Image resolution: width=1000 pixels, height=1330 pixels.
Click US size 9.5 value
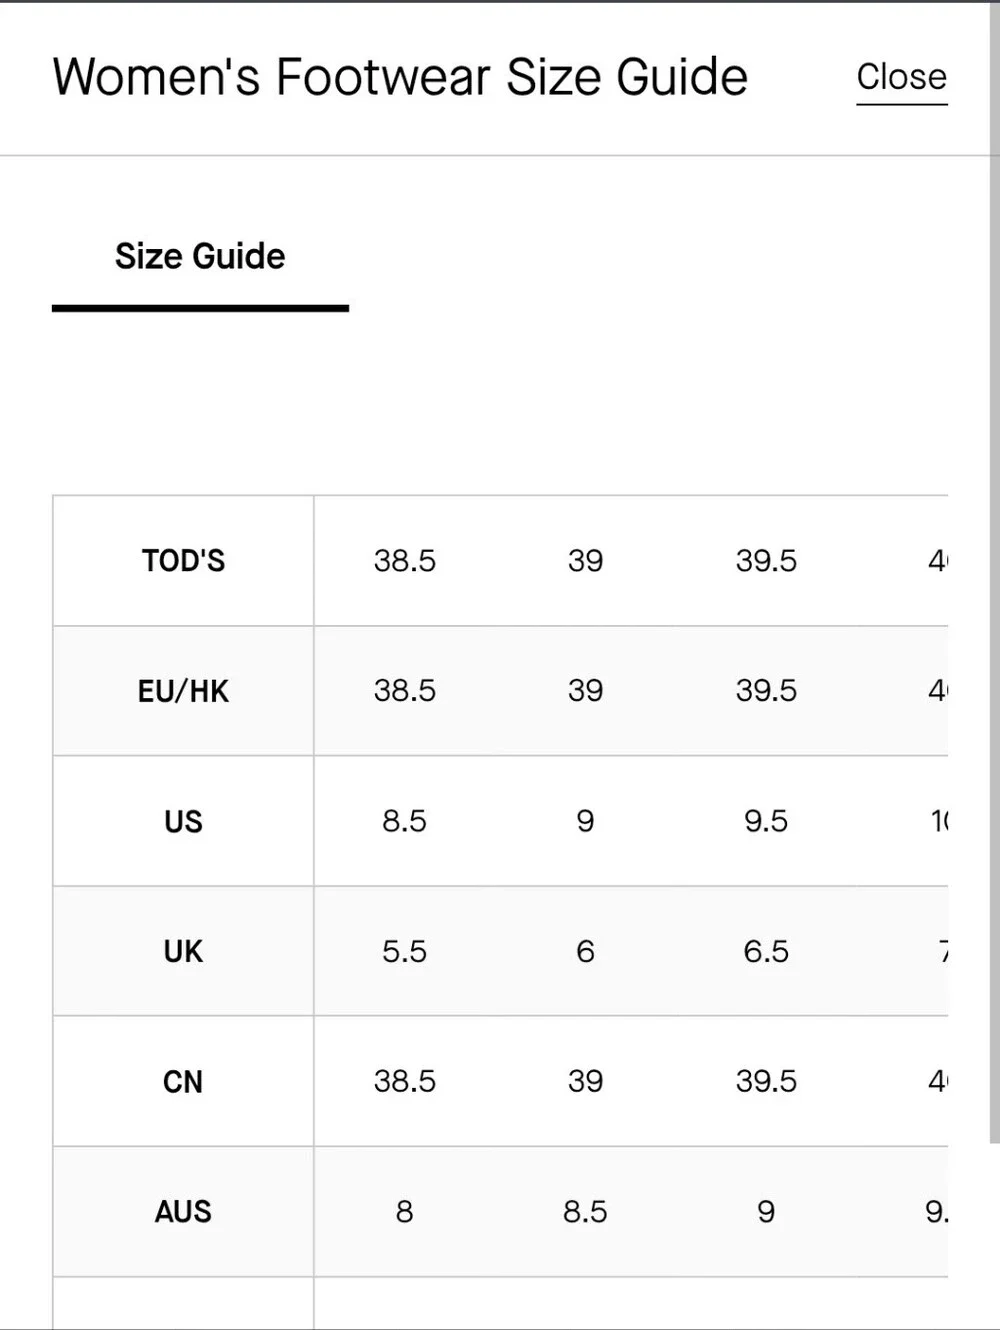[766, 821]
